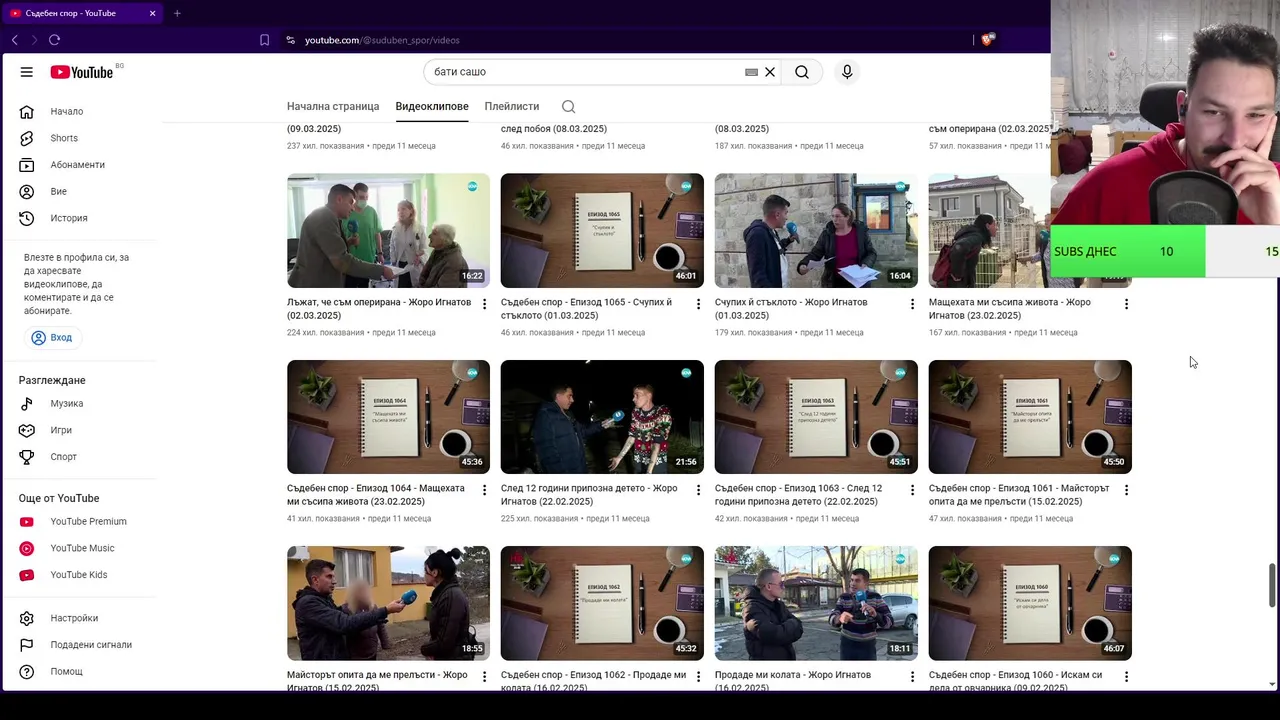Reload the page with the browser refresh icon
1280x720 pixels.
click(54, 40)
